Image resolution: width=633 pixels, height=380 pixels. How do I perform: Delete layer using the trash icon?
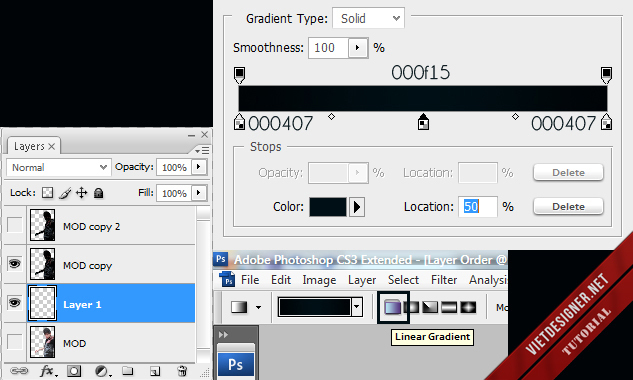(182, 371)
